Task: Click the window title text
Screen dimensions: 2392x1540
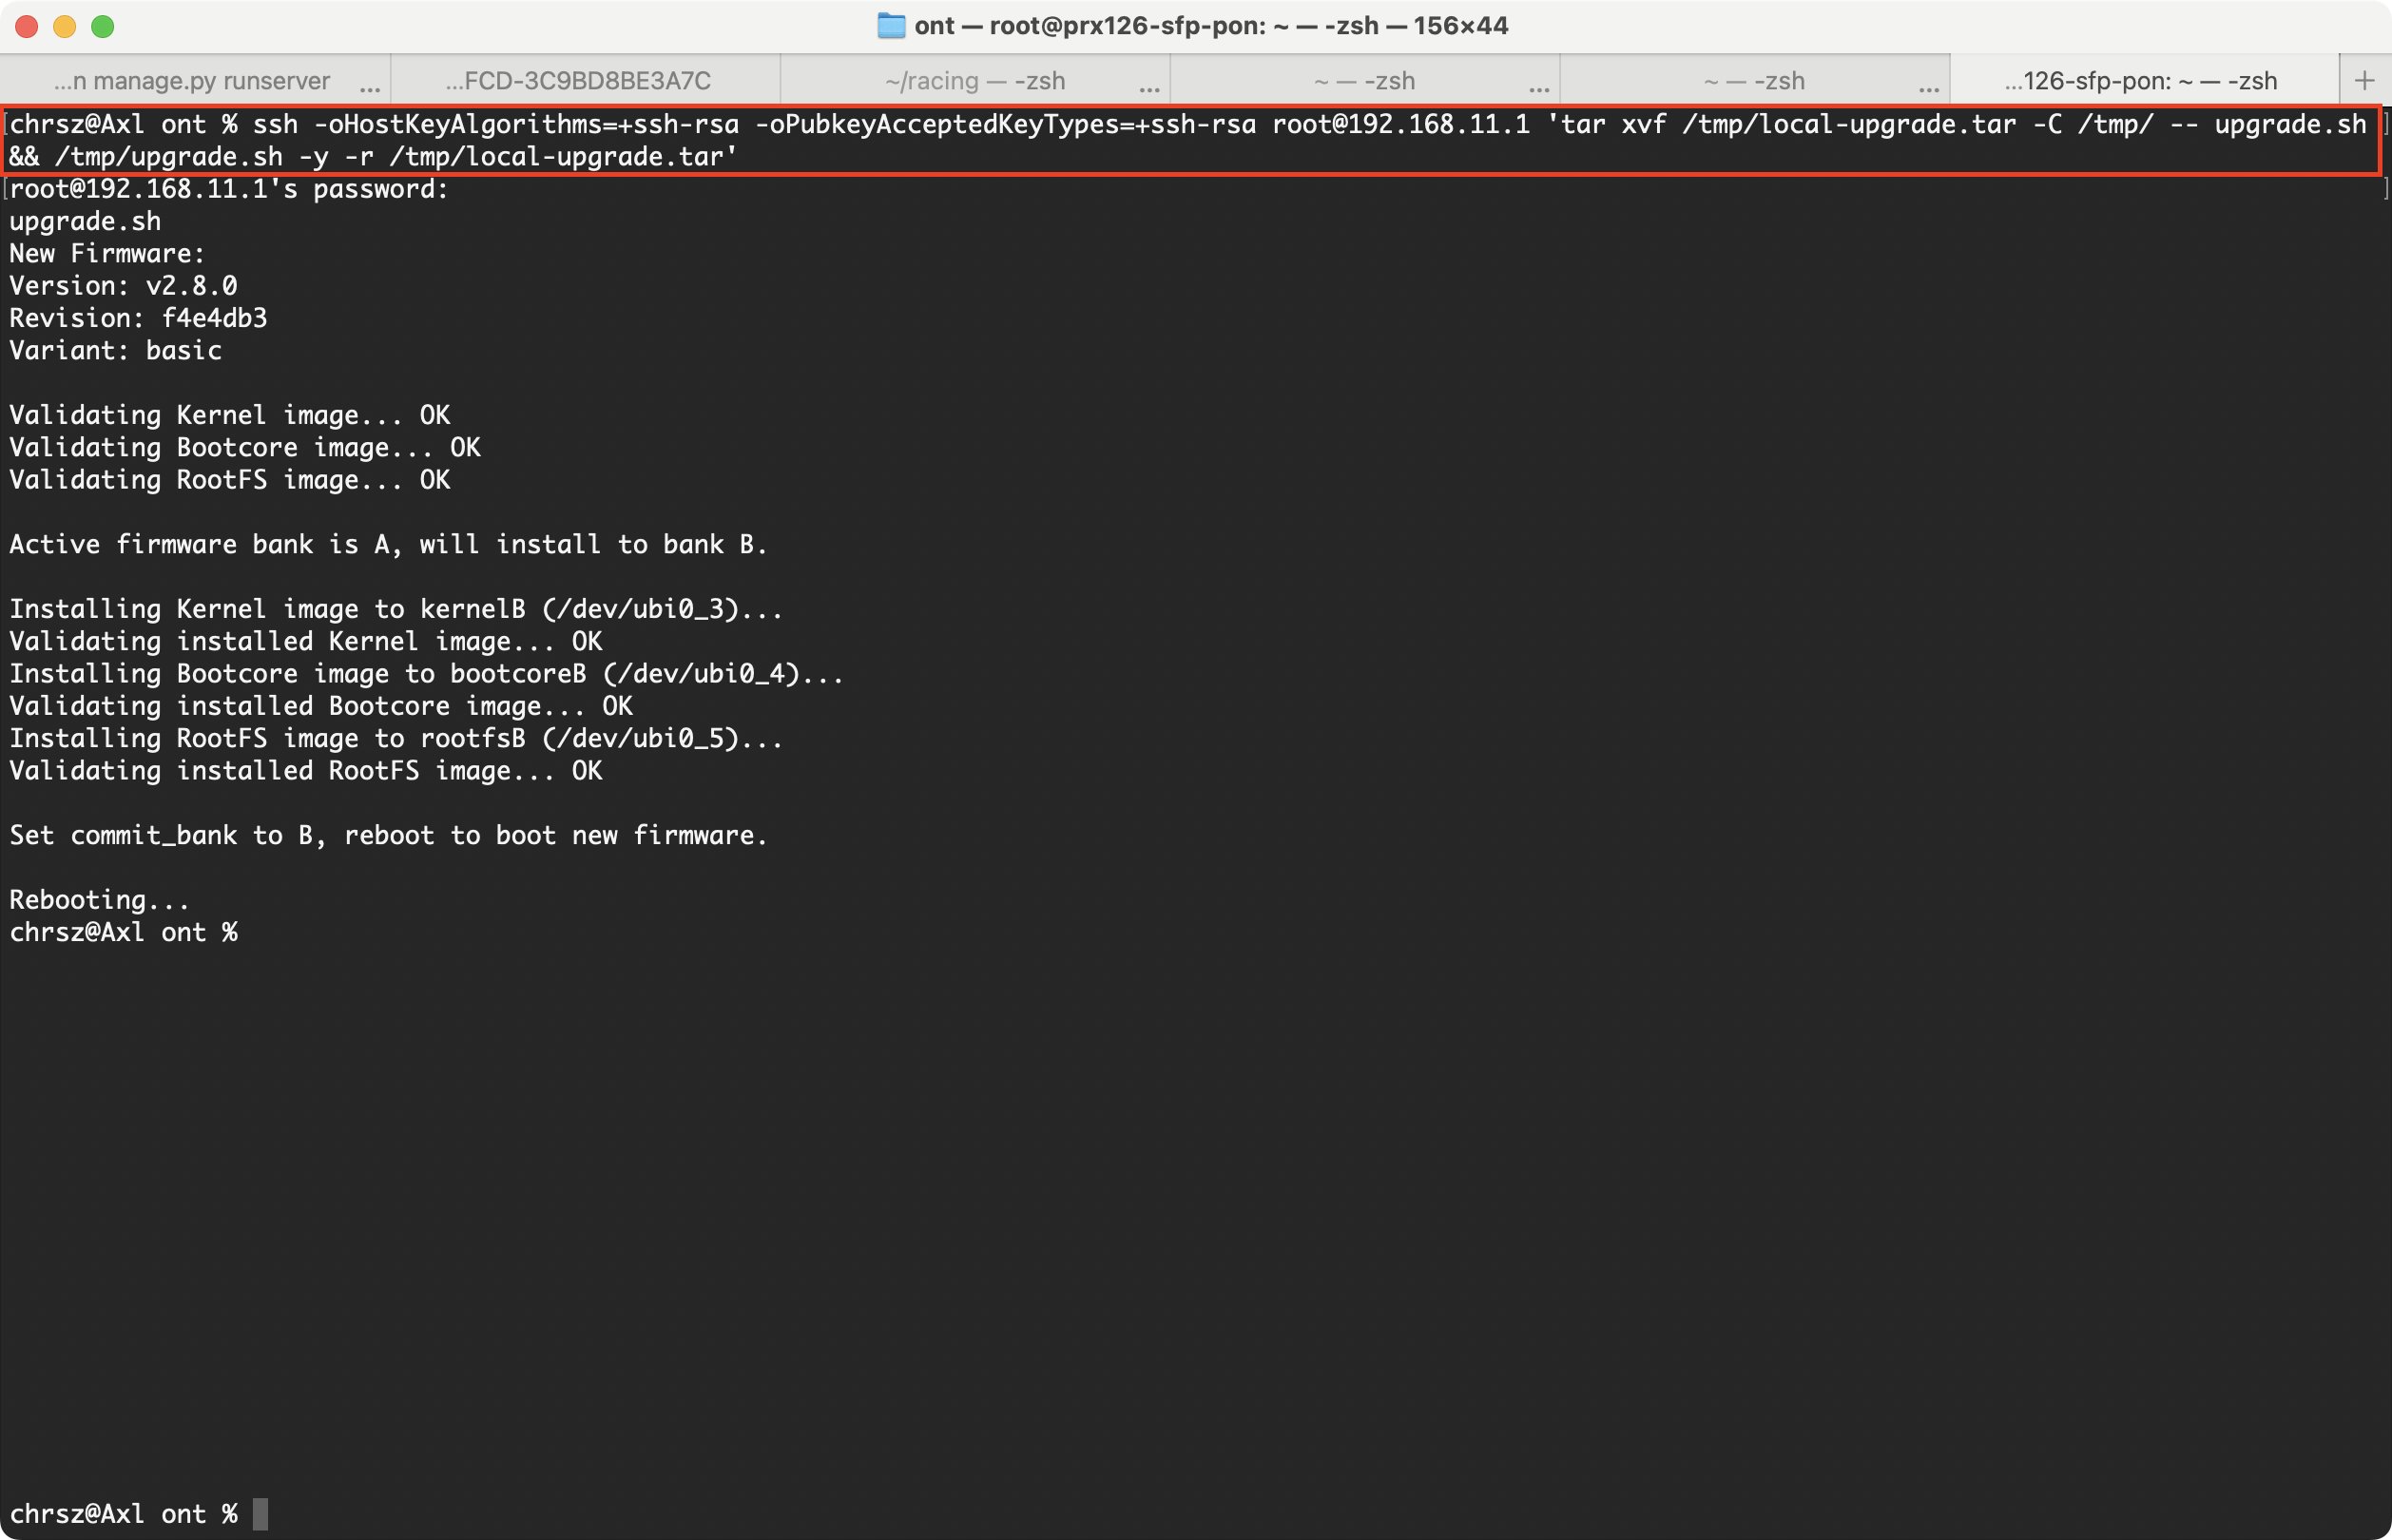Action: coord(1210,26)
